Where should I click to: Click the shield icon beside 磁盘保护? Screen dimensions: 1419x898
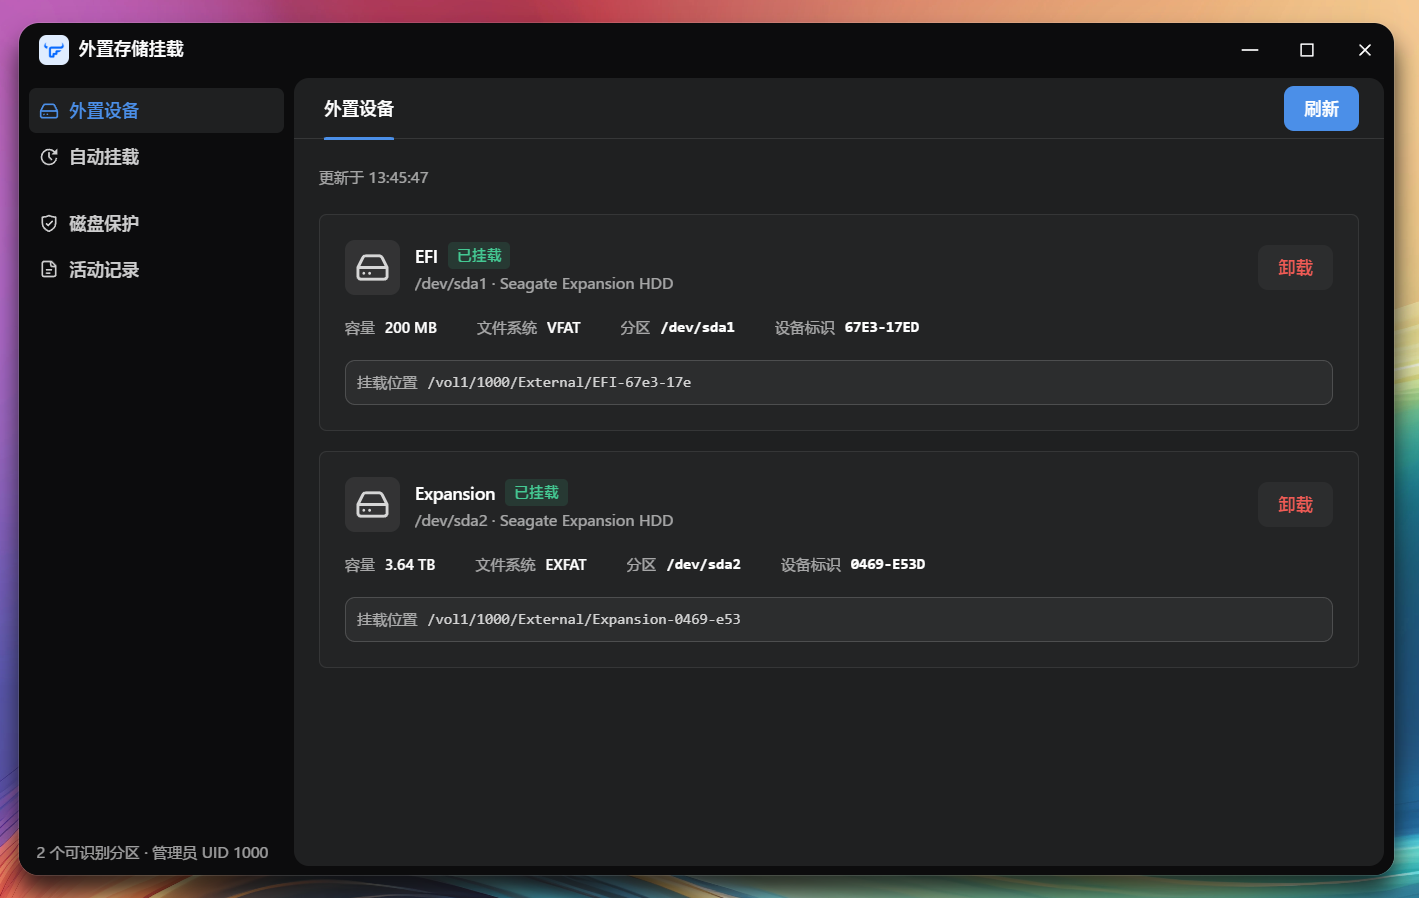click(x=49, y=223)
